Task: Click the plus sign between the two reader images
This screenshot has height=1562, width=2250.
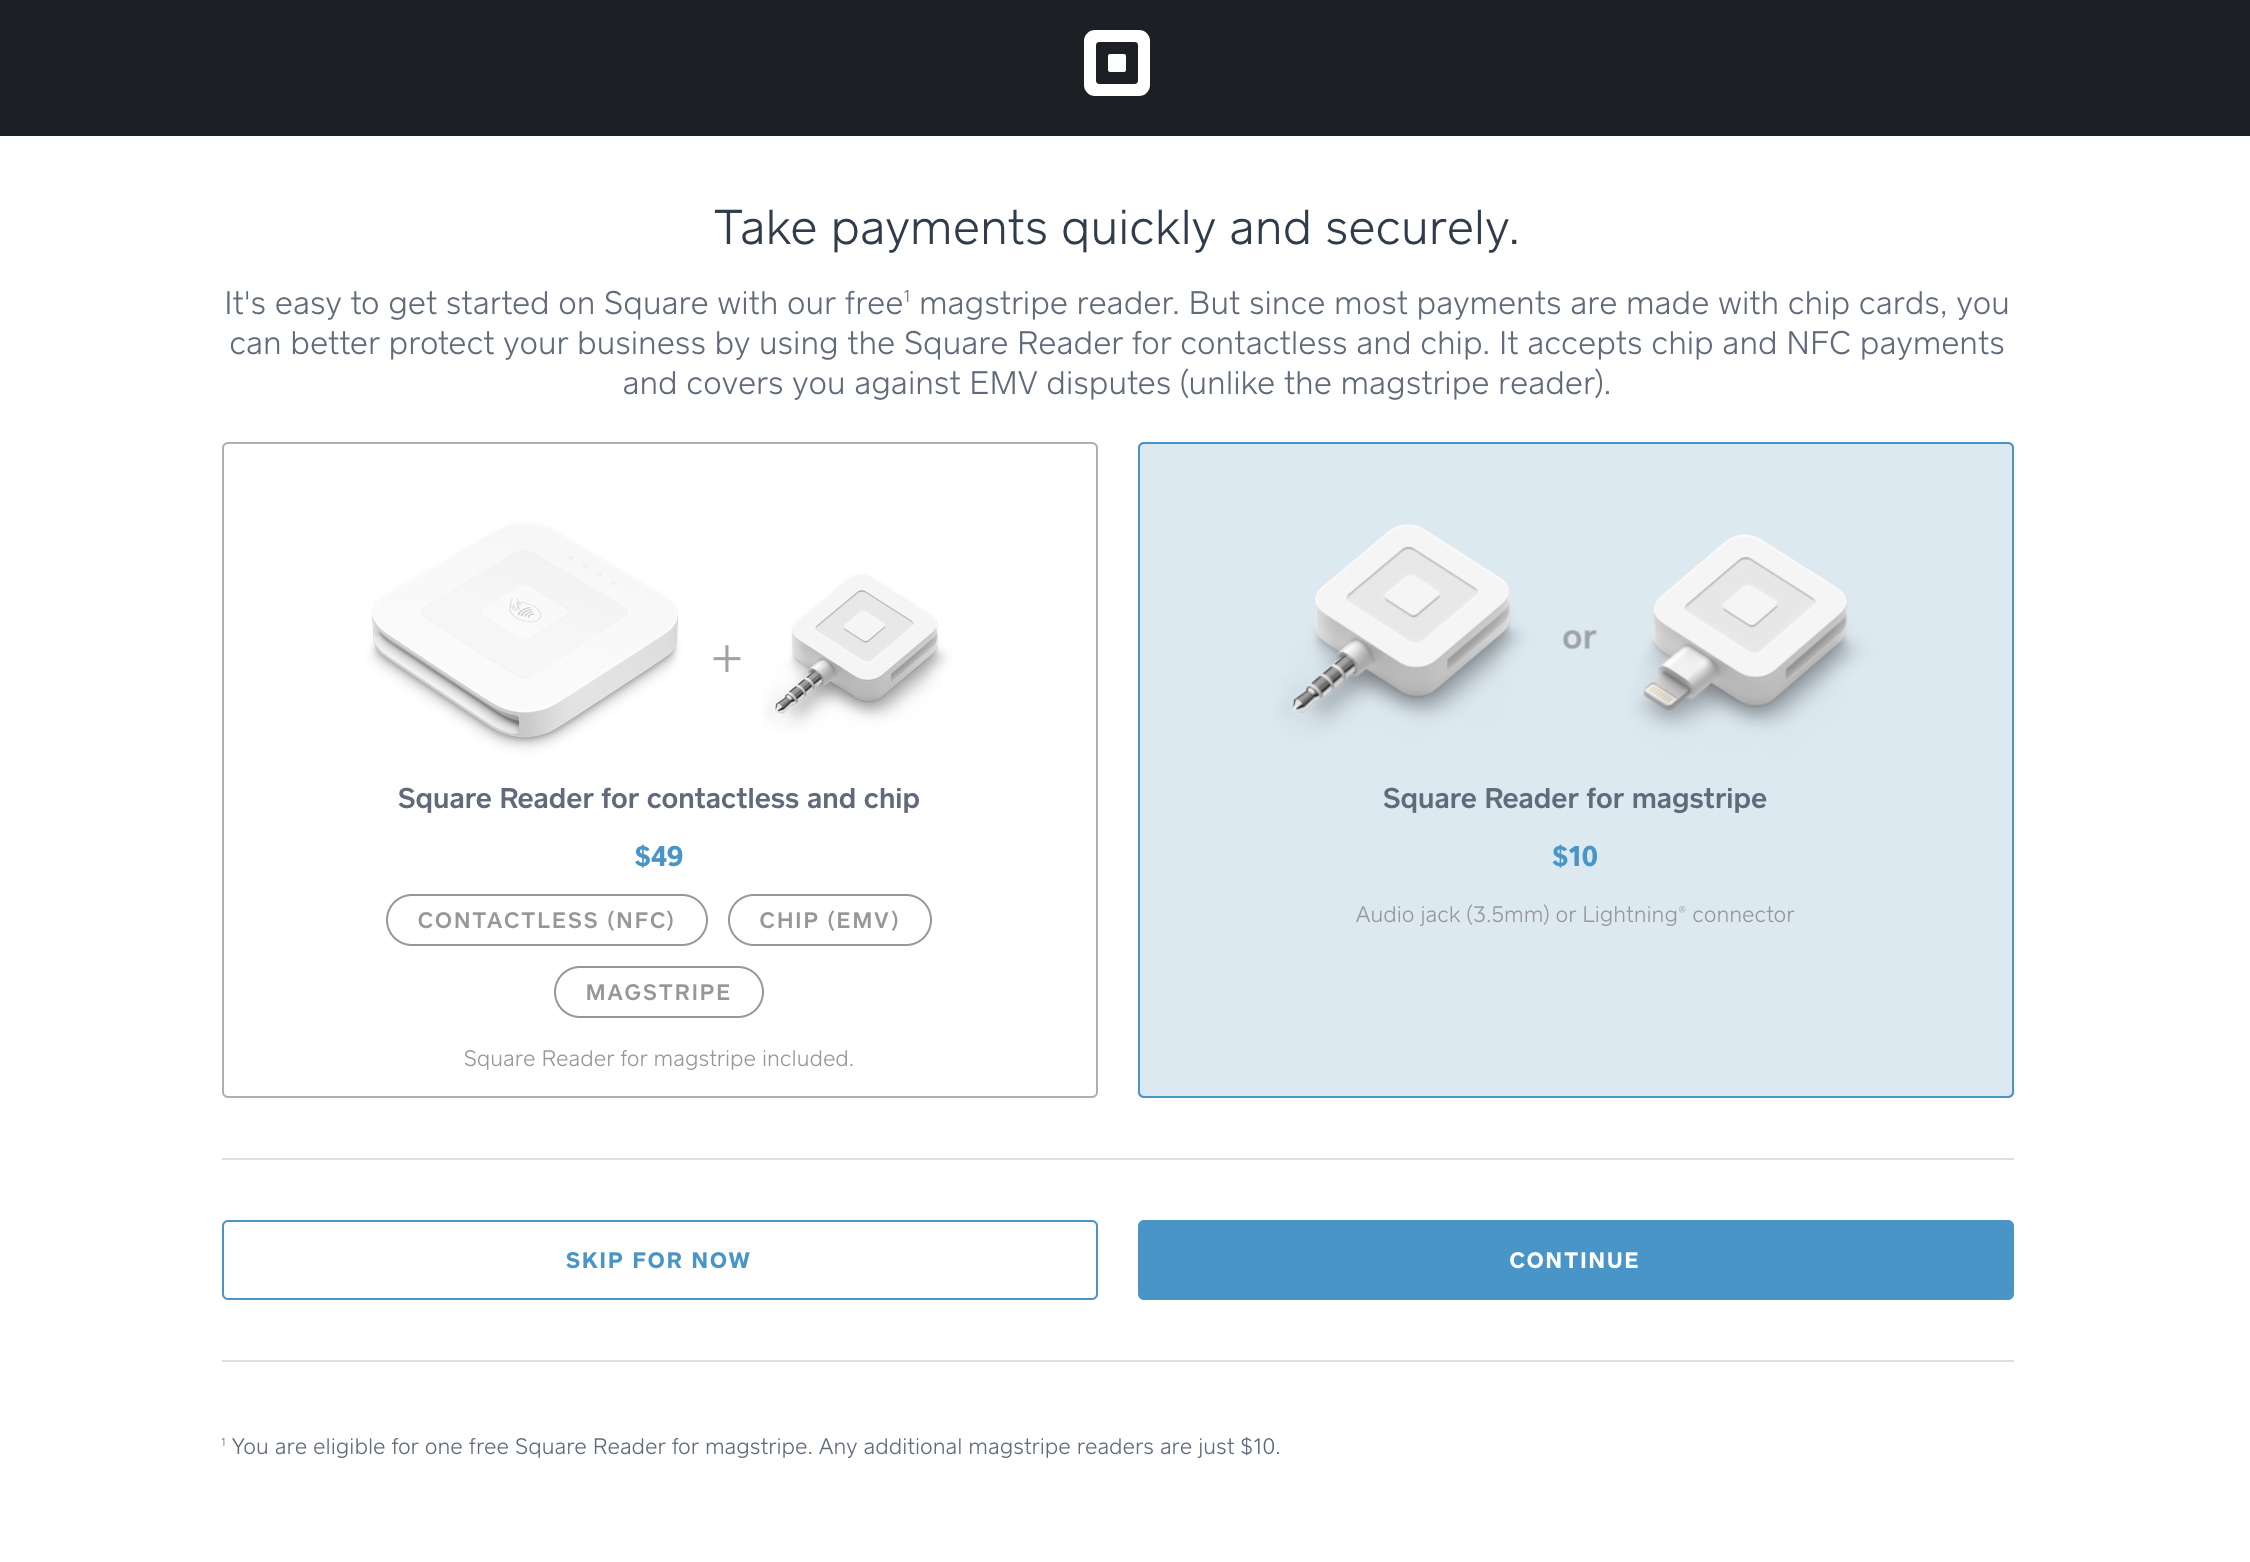Action: [726, 658]
